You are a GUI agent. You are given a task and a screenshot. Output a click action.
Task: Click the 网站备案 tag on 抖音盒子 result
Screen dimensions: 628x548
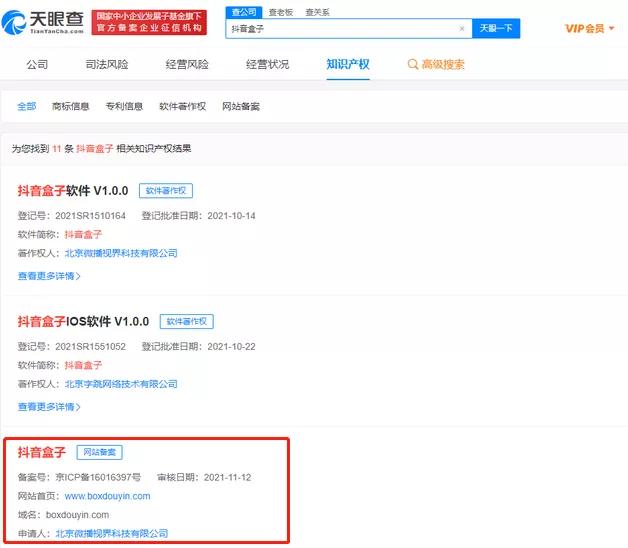coord(99,452)
